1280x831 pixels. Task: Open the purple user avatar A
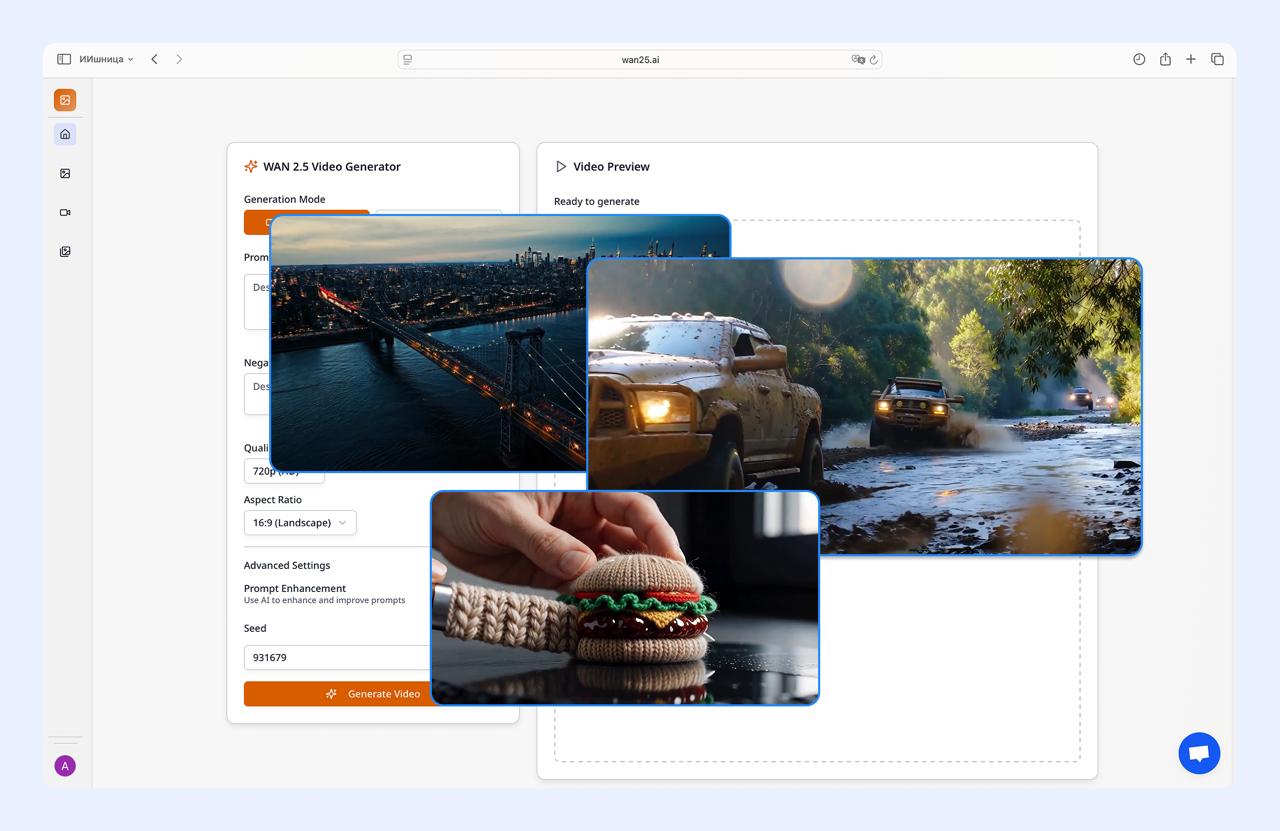tap(65, 766)
